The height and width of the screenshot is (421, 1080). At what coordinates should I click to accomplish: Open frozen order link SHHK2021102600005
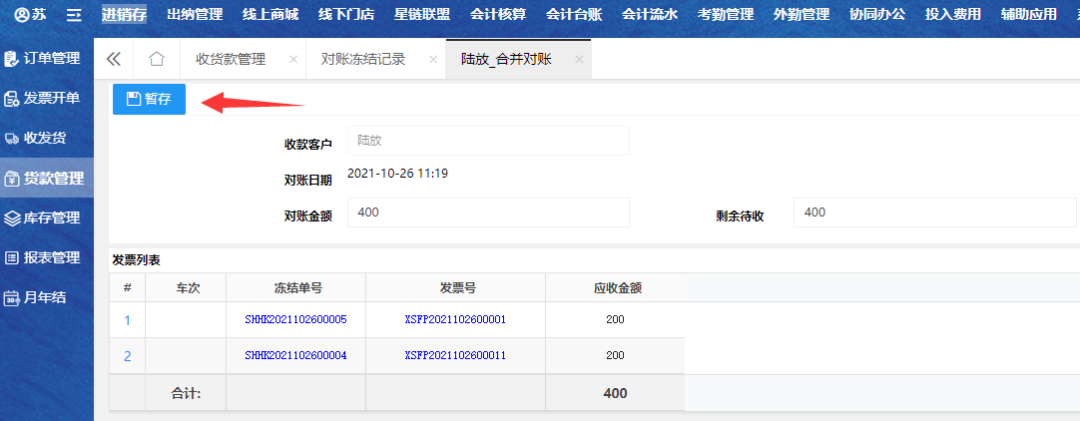296,320
